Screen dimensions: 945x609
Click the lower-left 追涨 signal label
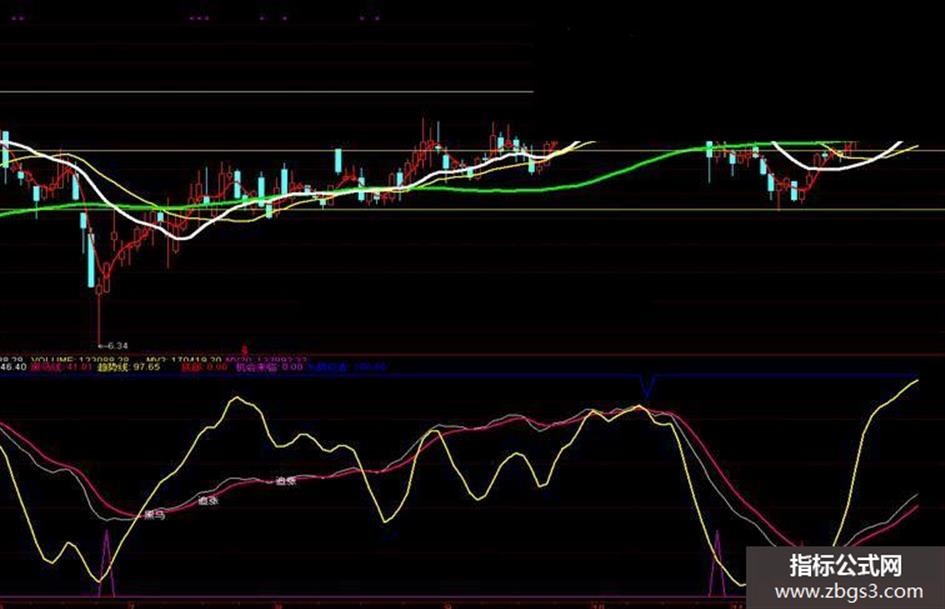[x=208, y=500]
